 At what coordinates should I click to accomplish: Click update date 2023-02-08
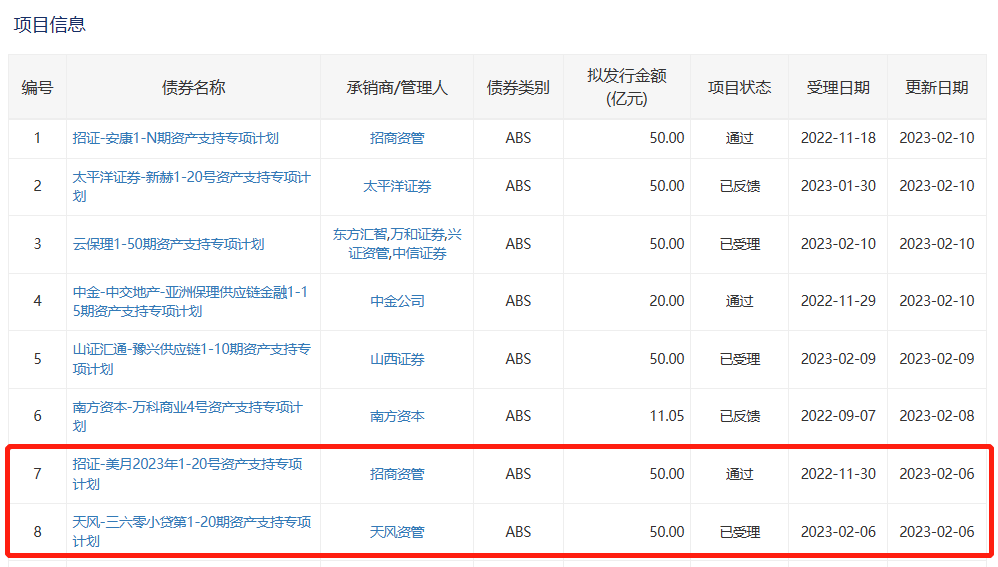click(x=937, y=416)
